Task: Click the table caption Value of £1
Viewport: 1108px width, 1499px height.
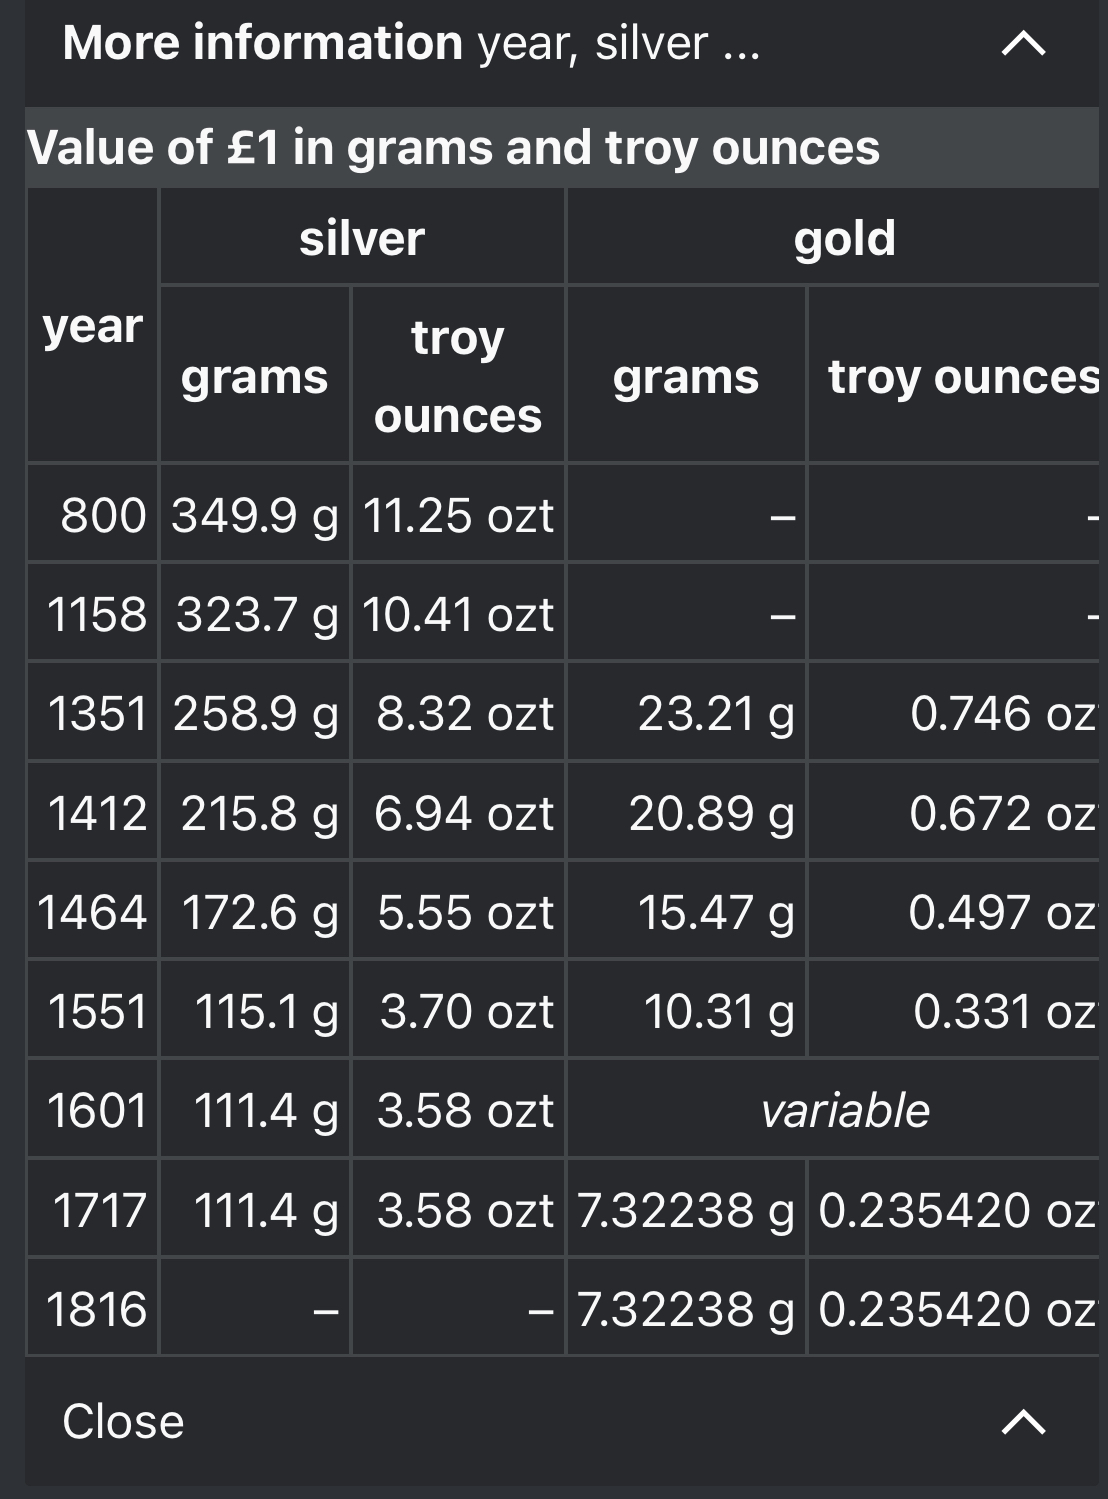Action: 453,148
